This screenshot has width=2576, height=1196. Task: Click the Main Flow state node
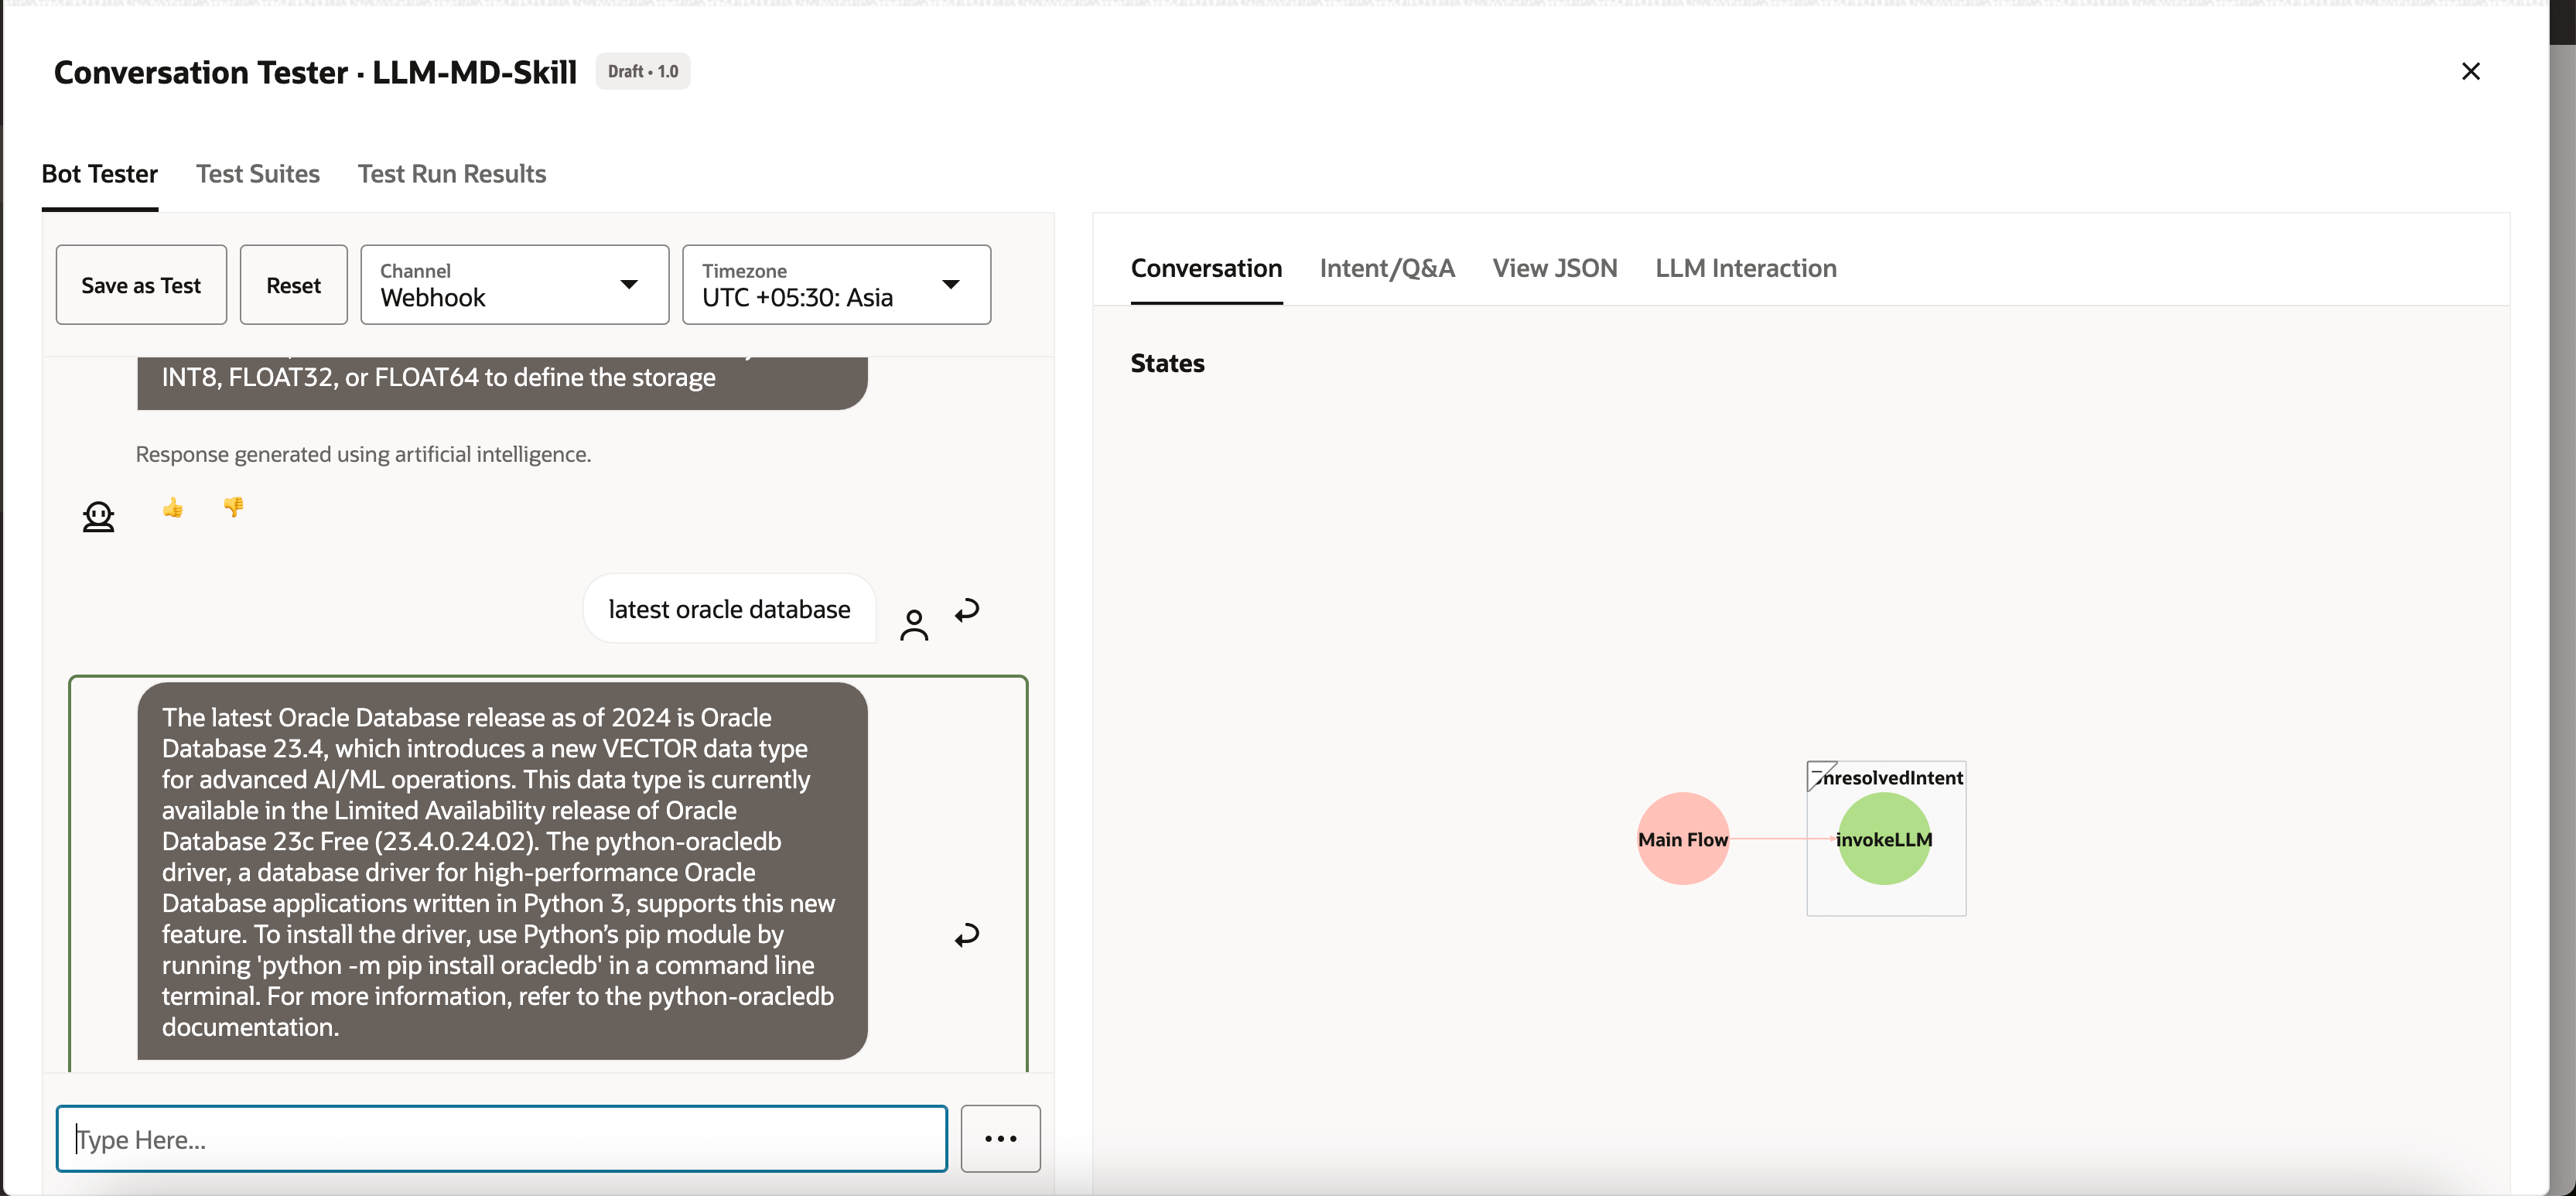click(1682, 839)
